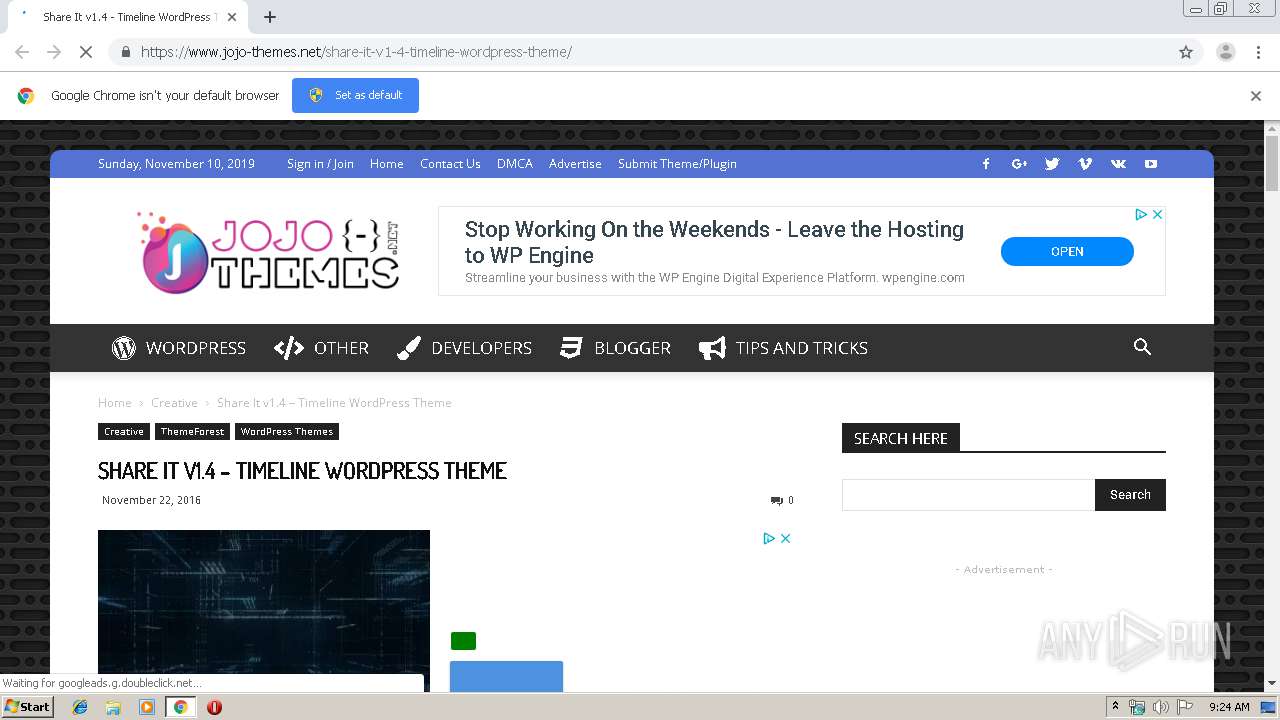
Task: Open the Chrome profile avatar
Action: tap(1225, 52)
